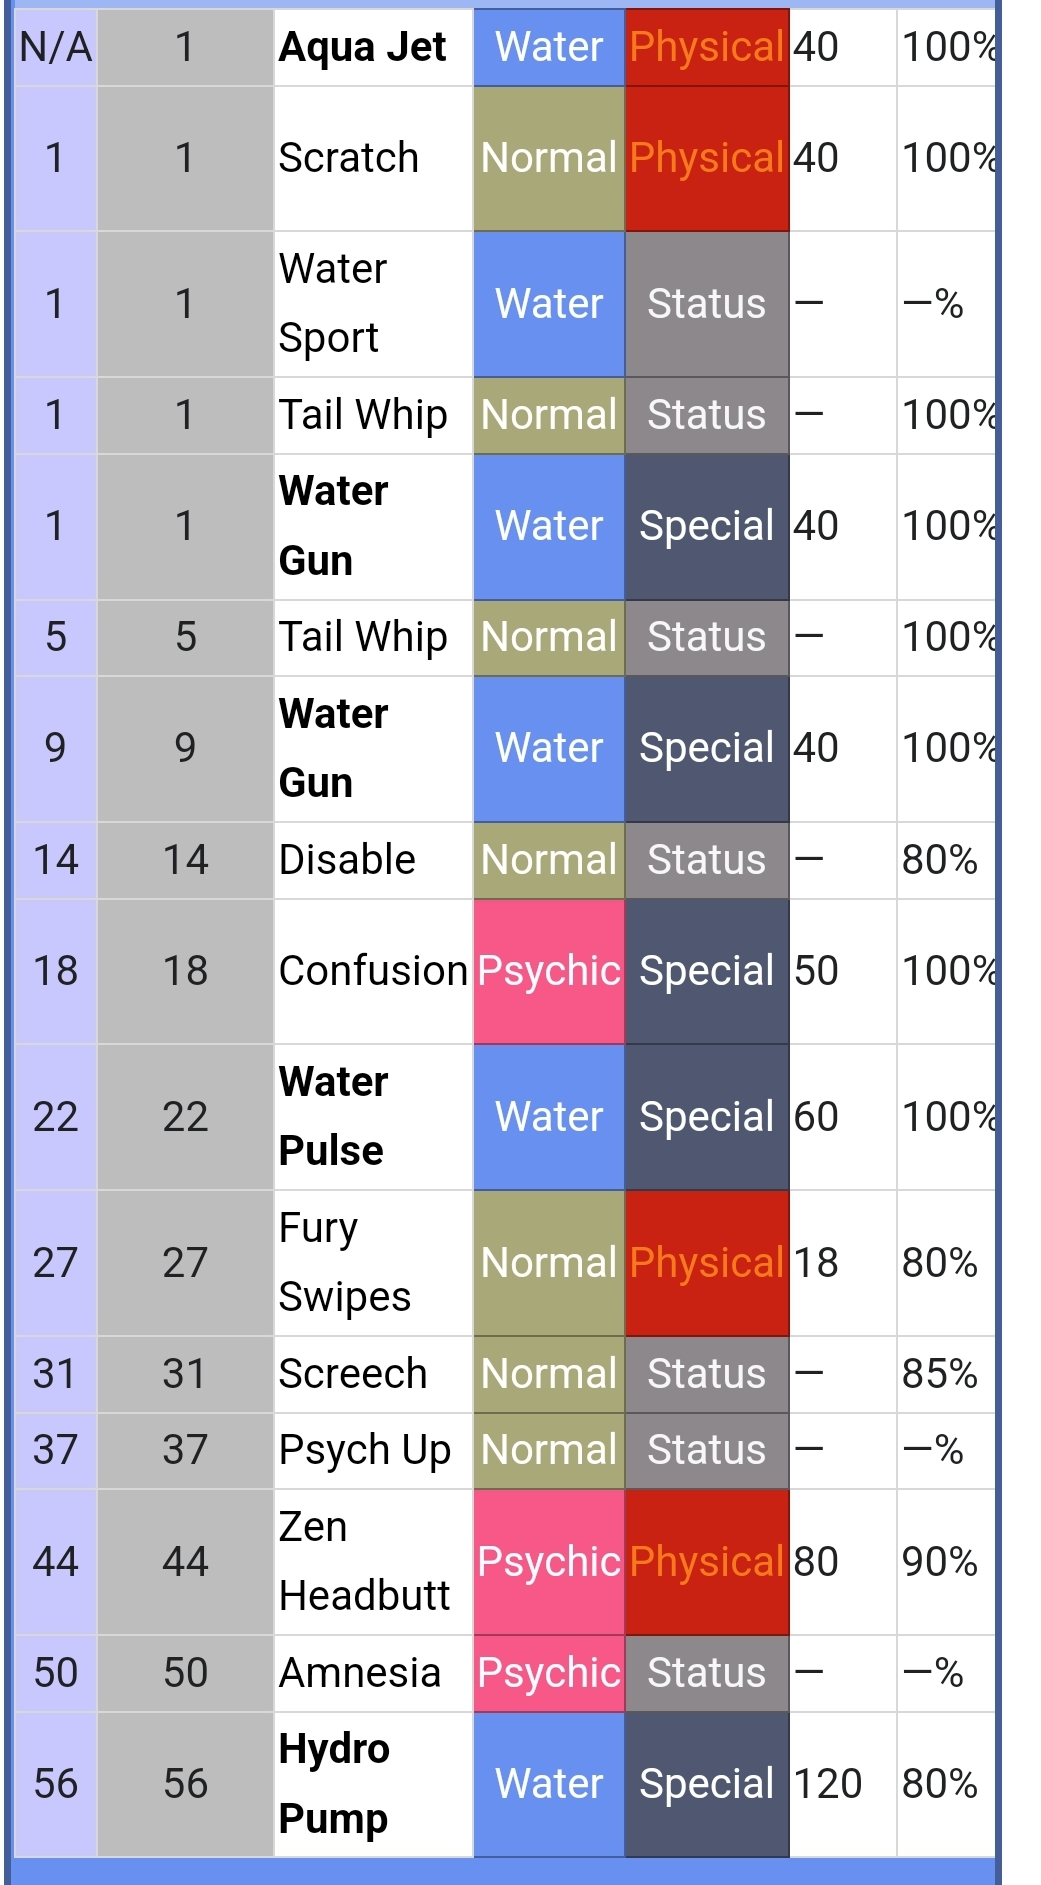Screen dimensions: 1041x1885
Task: Open the Amnesia move link
Action: [360, 1673]
